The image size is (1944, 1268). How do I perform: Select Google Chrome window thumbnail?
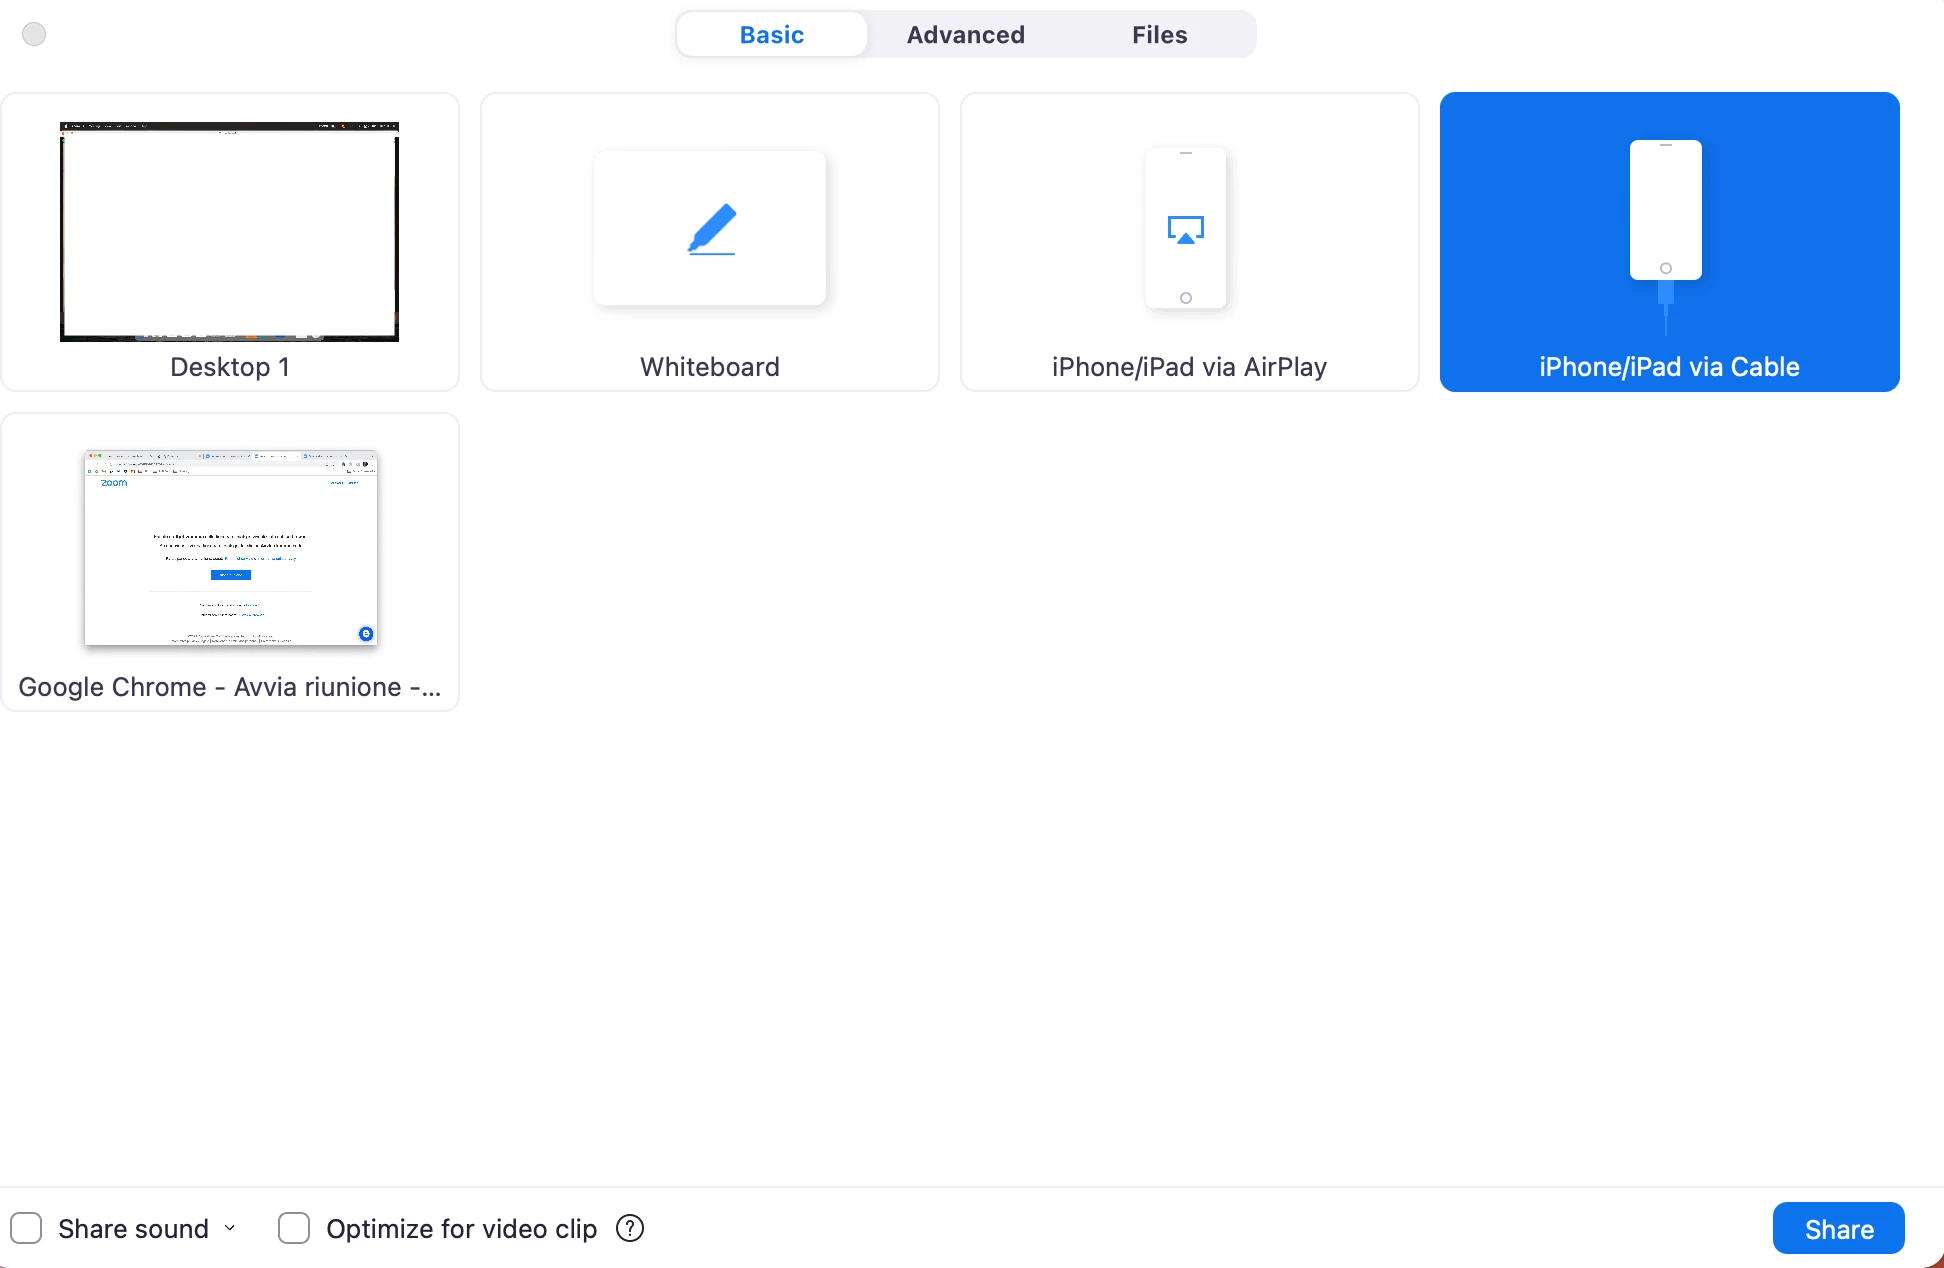[x=231, y=547]
